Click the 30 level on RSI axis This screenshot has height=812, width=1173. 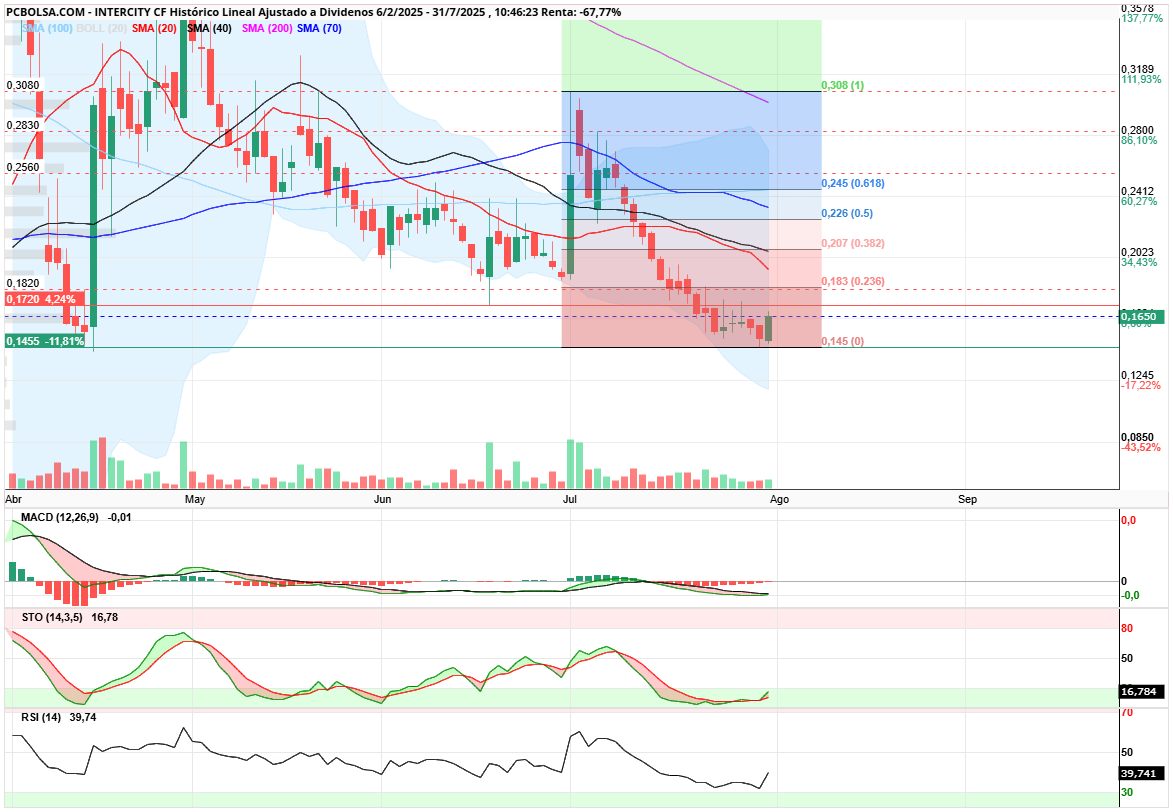coord(1127,792)
